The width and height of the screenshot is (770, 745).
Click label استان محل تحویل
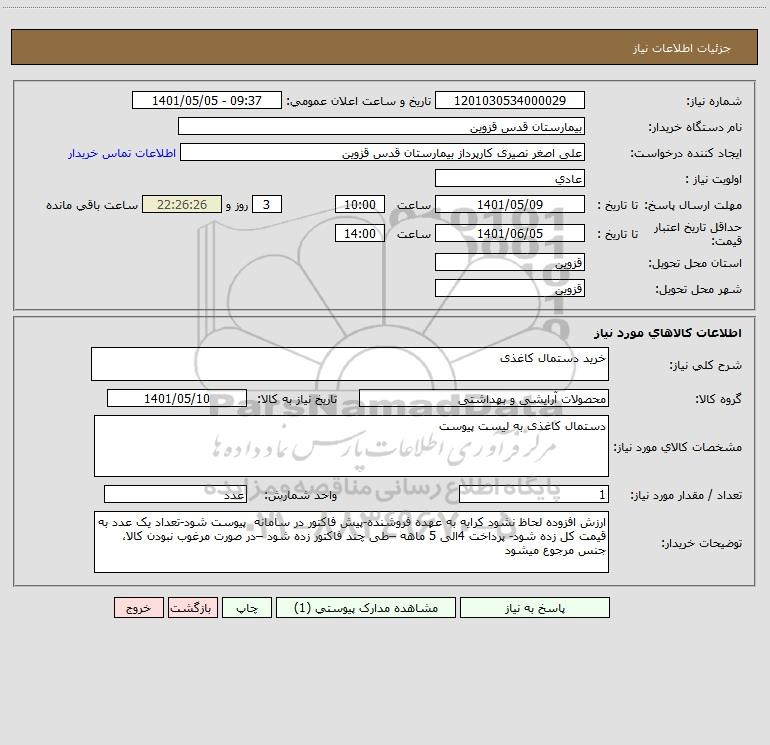pyautogui.click(x=695, y=263)
